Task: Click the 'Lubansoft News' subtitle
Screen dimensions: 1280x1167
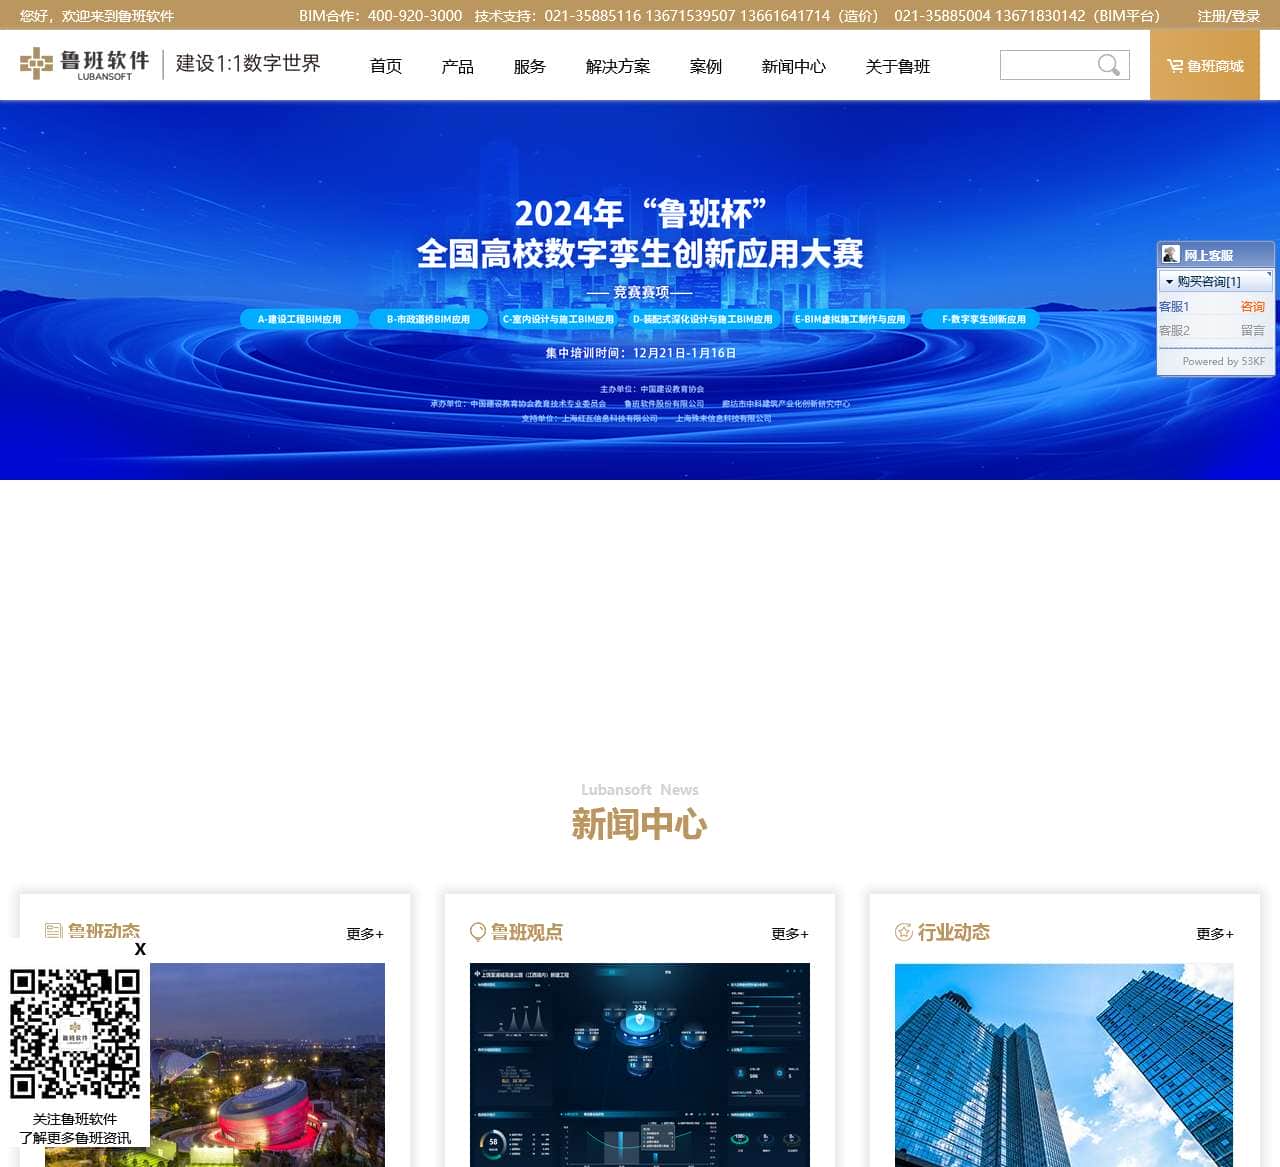Action: [x=640, y=790]
